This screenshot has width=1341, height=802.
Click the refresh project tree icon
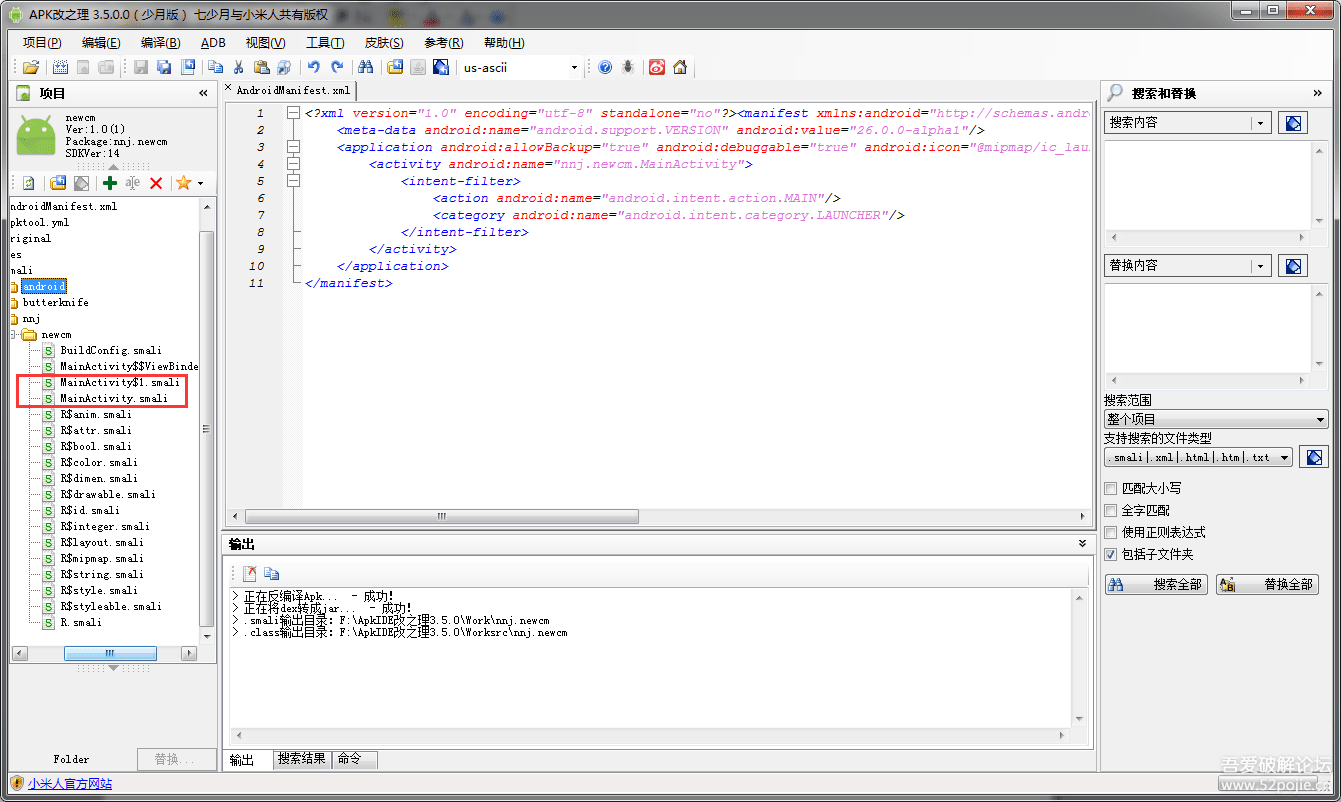click(x=29, y=183)
